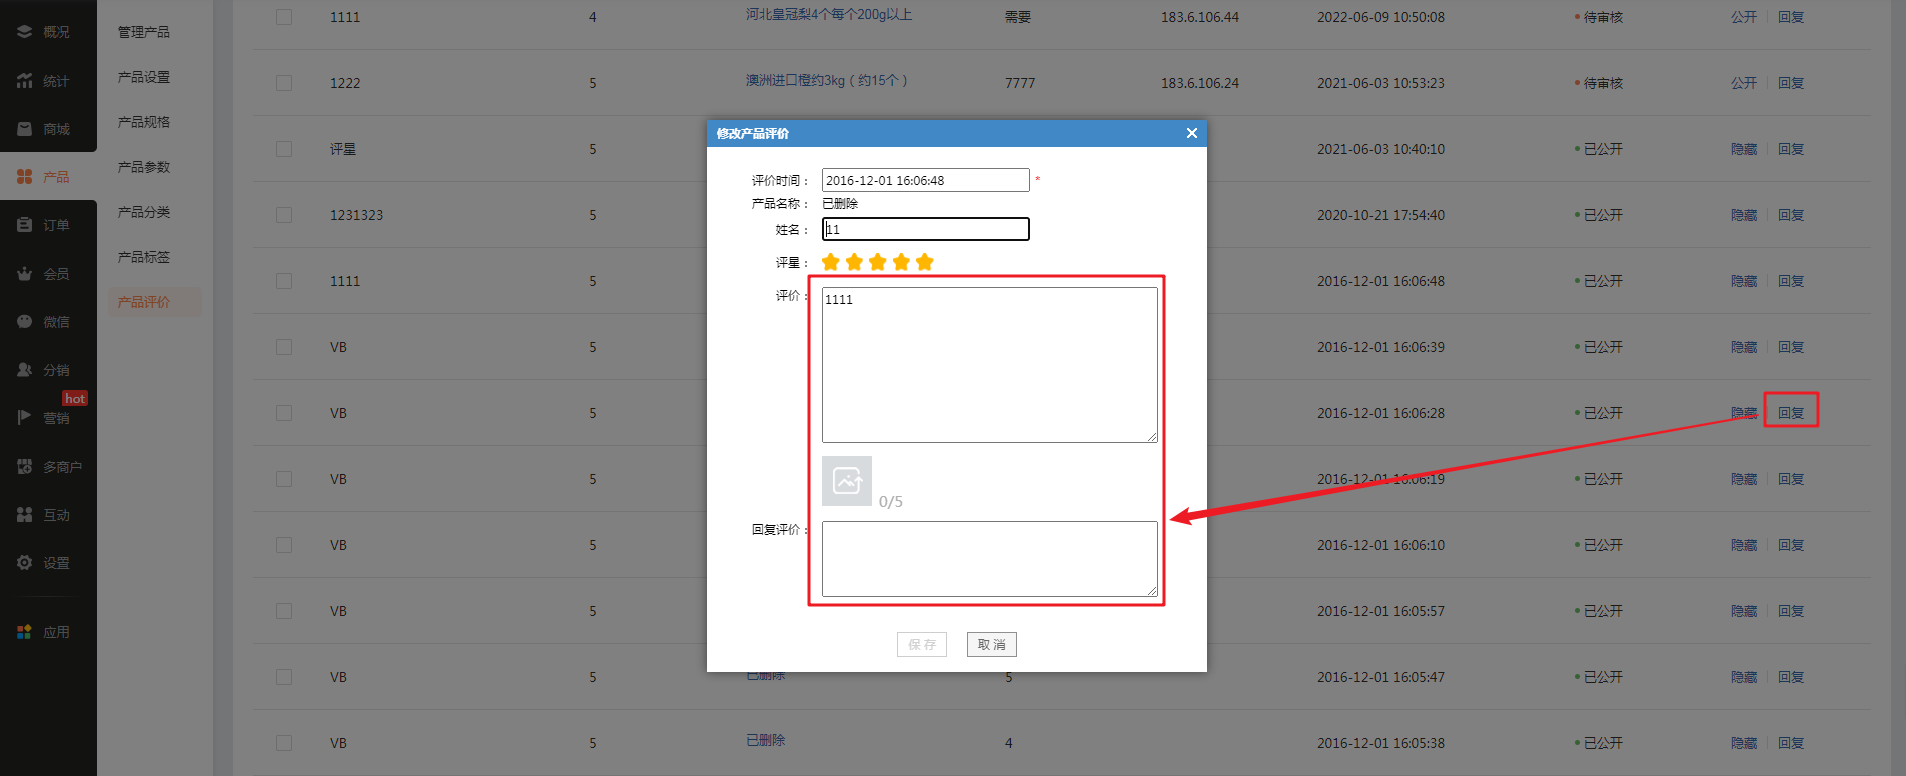Set rating to fourth star

pos(901,262)
